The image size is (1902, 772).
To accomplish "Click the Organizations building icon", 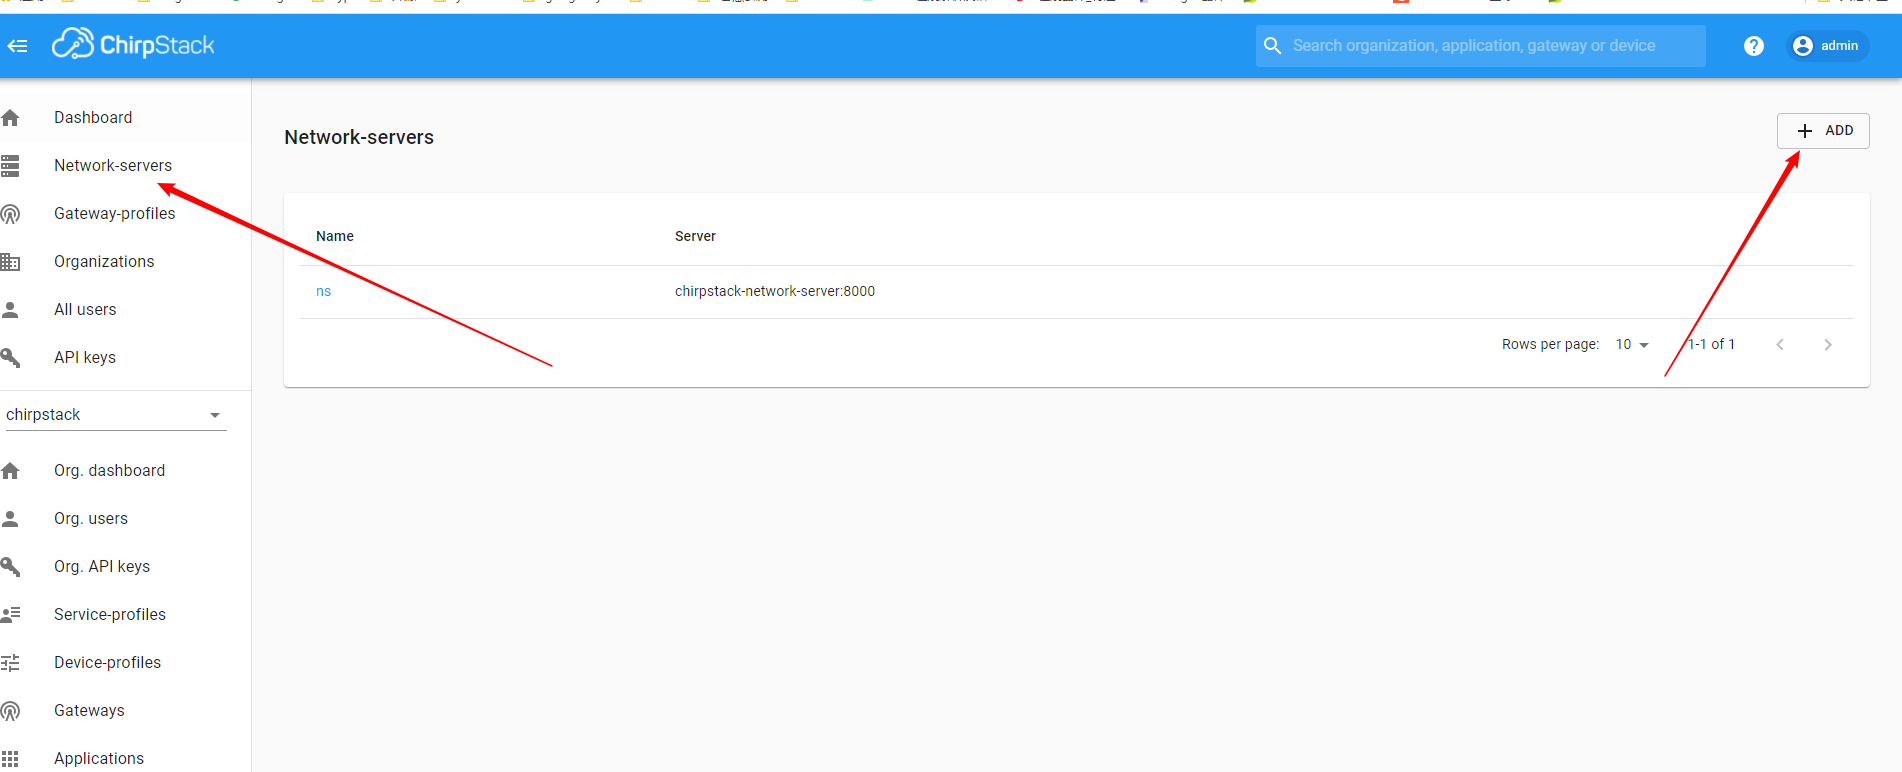I will tap(11, 262).
